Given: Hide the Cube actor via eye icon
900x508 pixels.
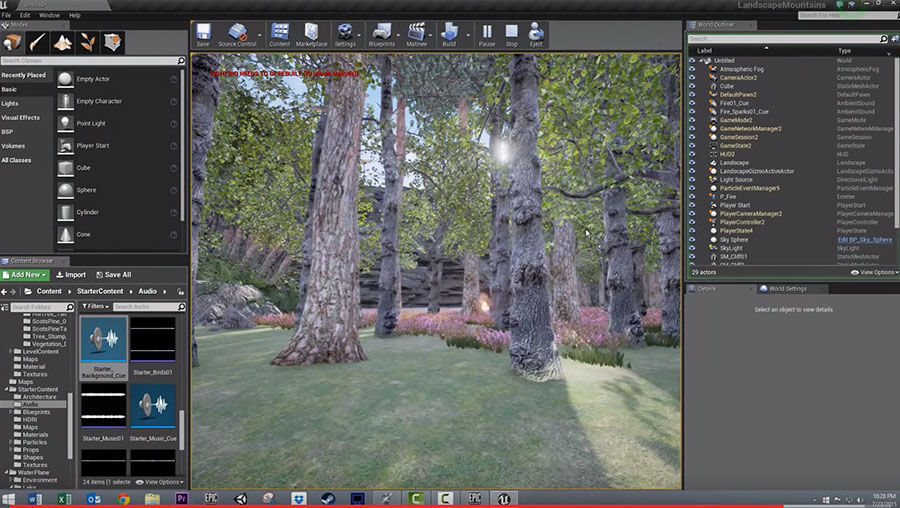Looking at the screenshot, I should click(x=691, y=86).
